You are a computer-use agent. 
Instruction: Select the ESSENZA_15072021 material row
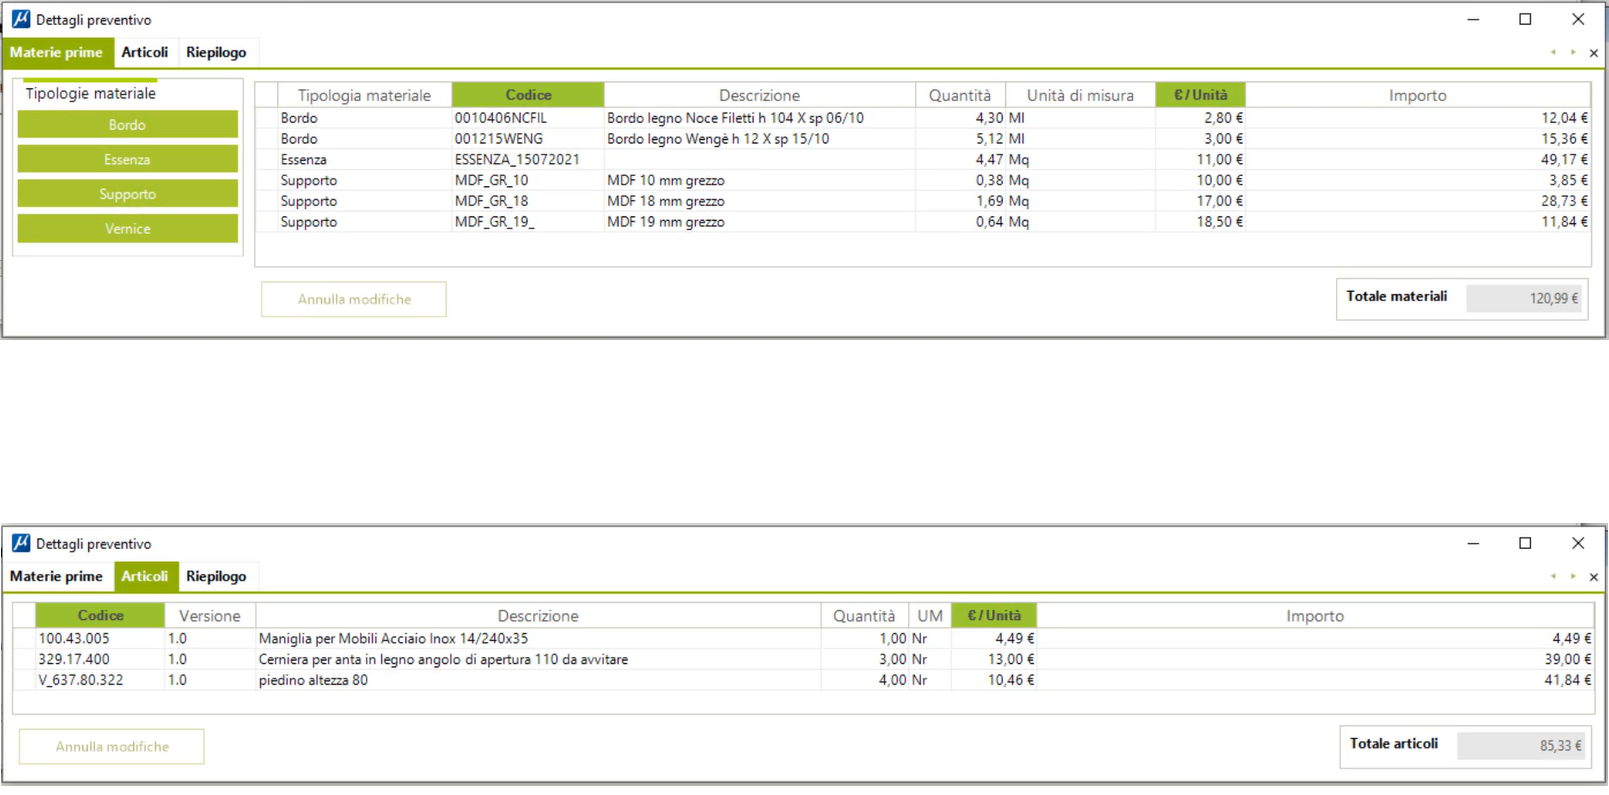517,160
